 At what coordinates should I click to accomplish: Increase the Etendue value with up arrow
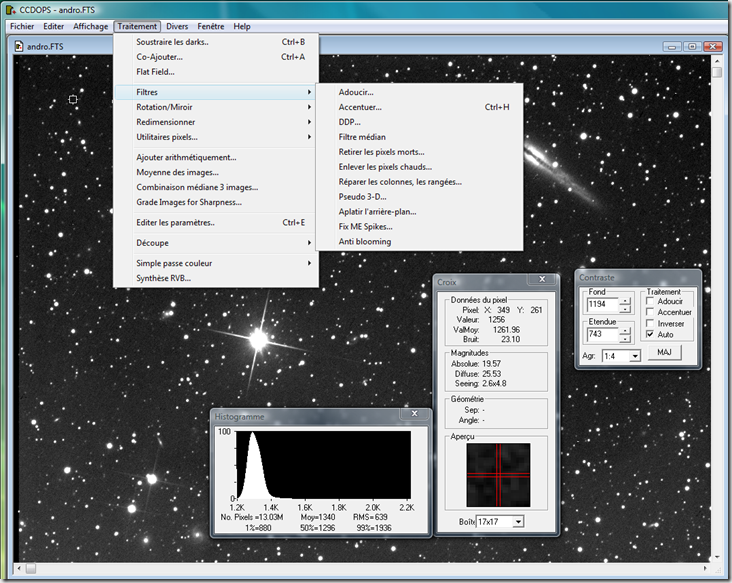click(625, 331)
